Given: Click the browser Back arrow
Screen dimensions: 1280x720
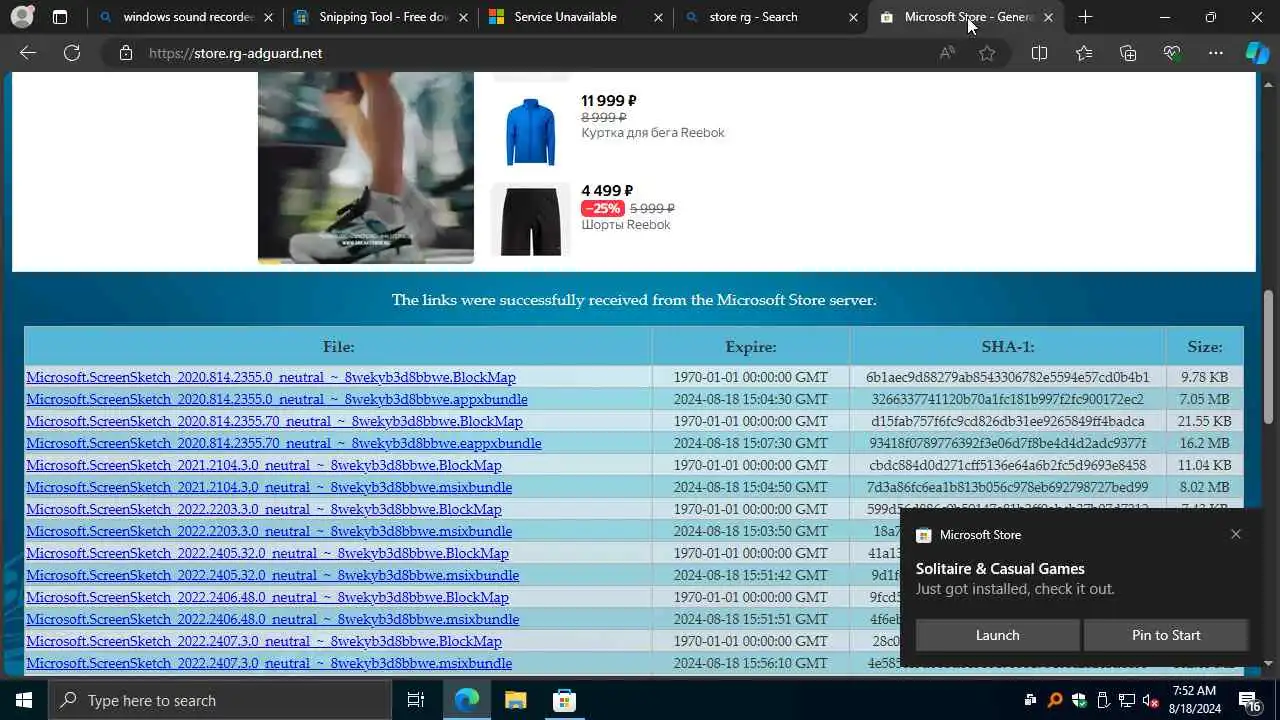Looking at the screenshot, I should pyautogui.click(x=28, y=53).
